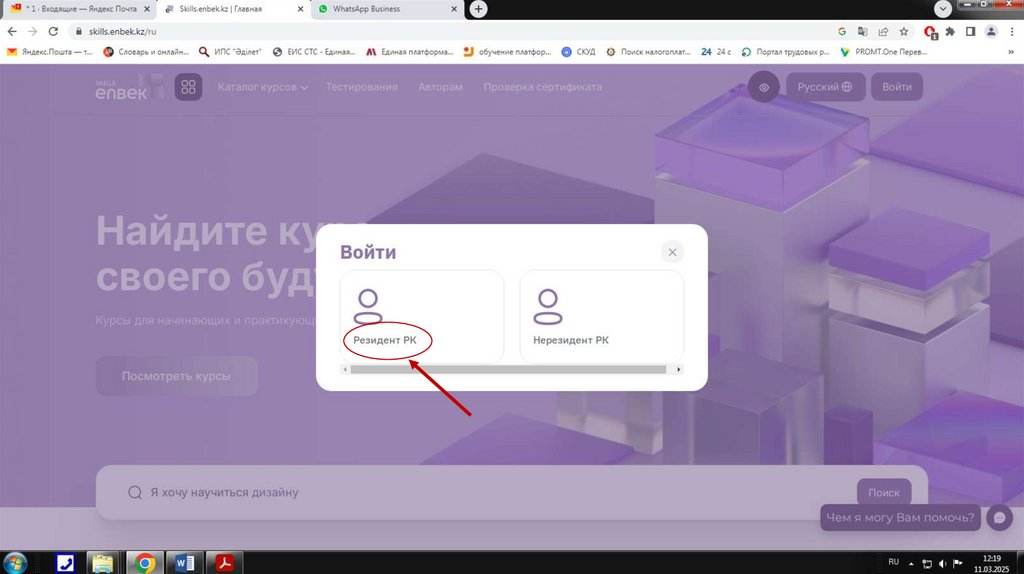Open the СКУД bookmark
The image size is (1024, 574).
point(579,52)
